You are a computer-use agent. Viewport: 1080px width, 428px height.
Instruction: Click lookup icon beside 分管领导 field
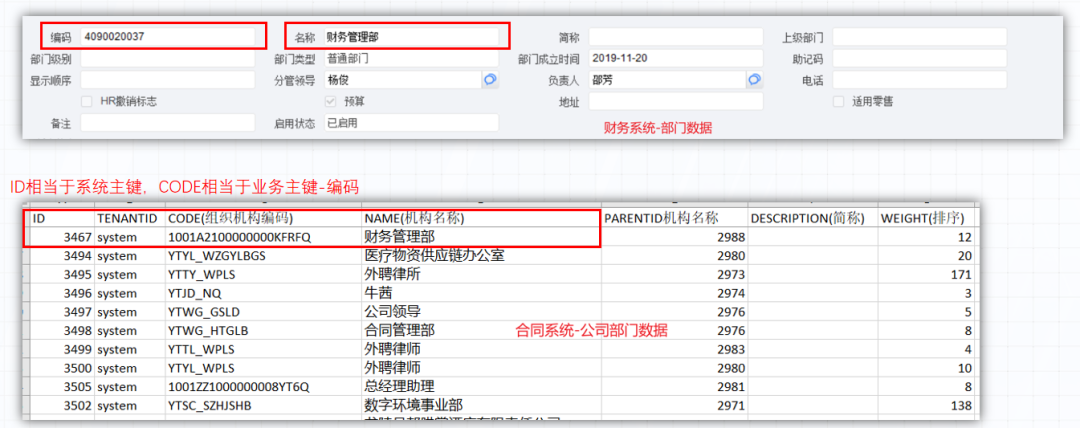click(490, 80)
